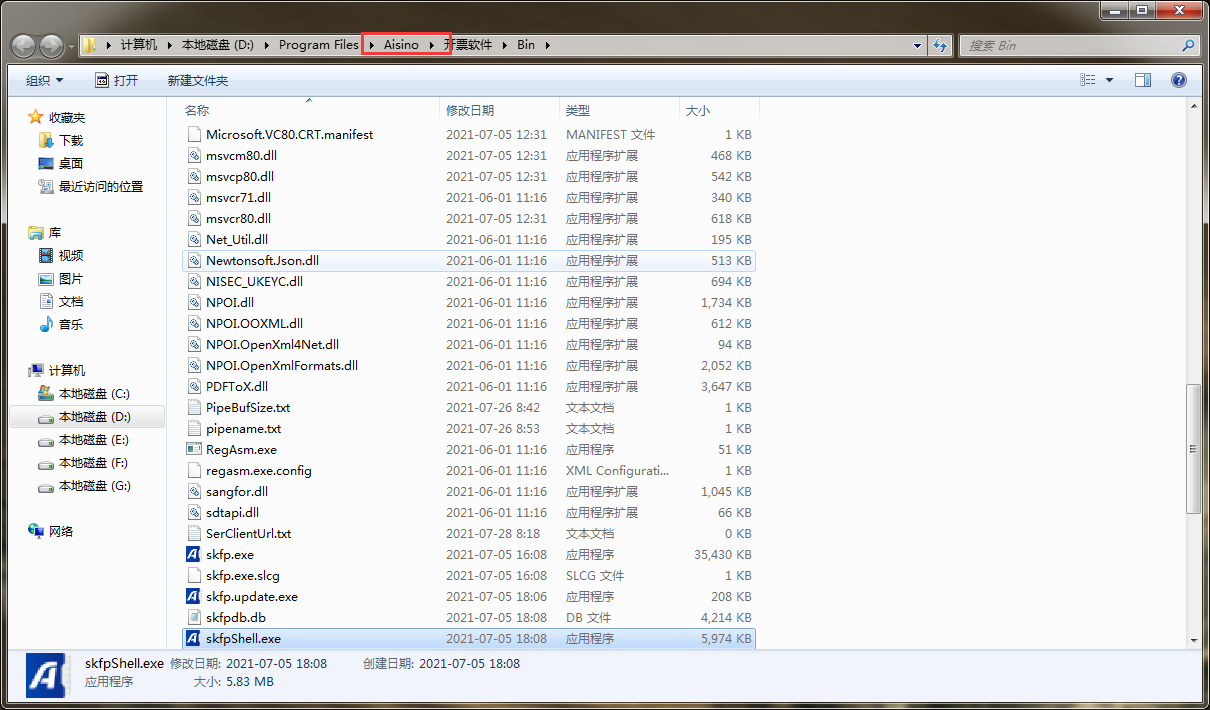Click the back navigation arrow
Viewport: 1210px width, 710px height.
[24, 45]
